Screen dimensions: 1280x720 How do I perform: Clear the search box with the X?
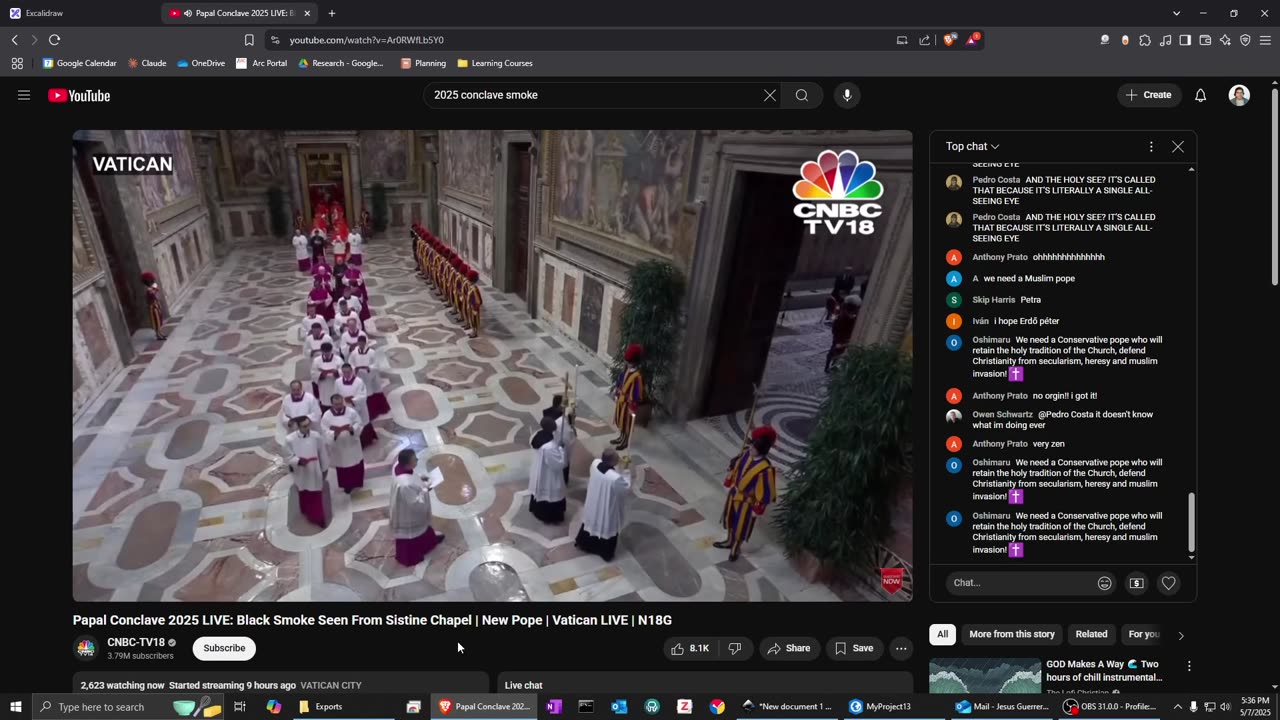(770, 95)
